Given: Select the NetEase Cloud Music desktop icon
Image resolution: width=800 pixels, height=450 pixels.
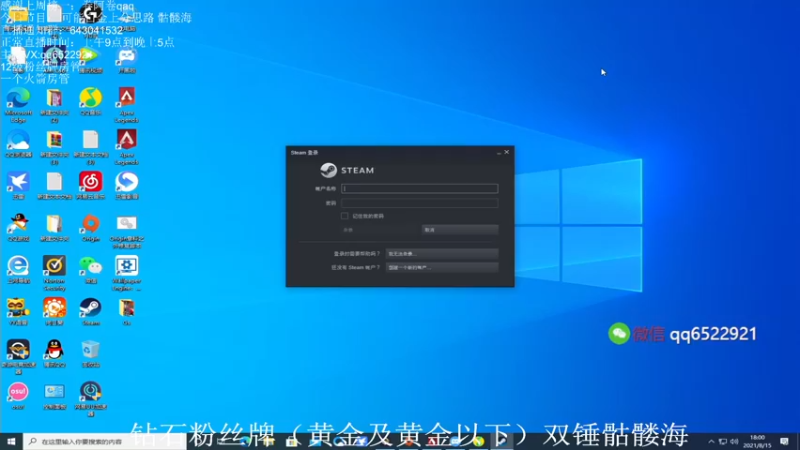Looking at the screenshot, I should coord(90,185).
